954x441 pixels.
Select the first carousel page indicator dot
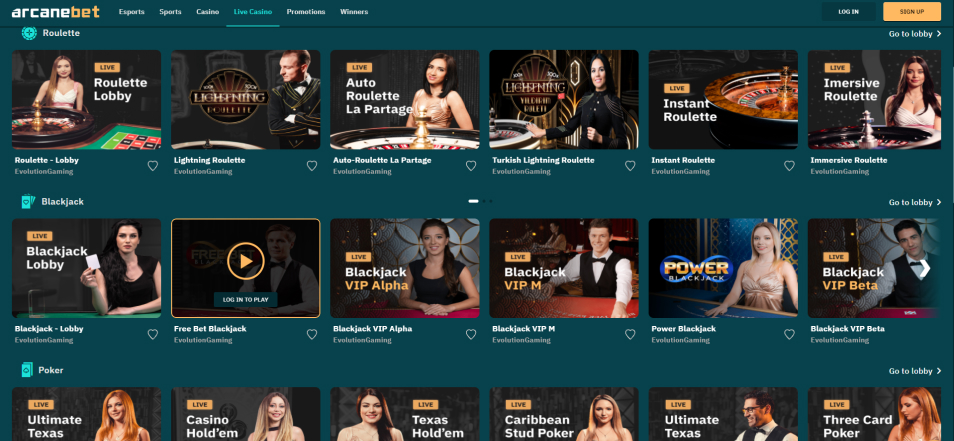(x=473, y=201)
